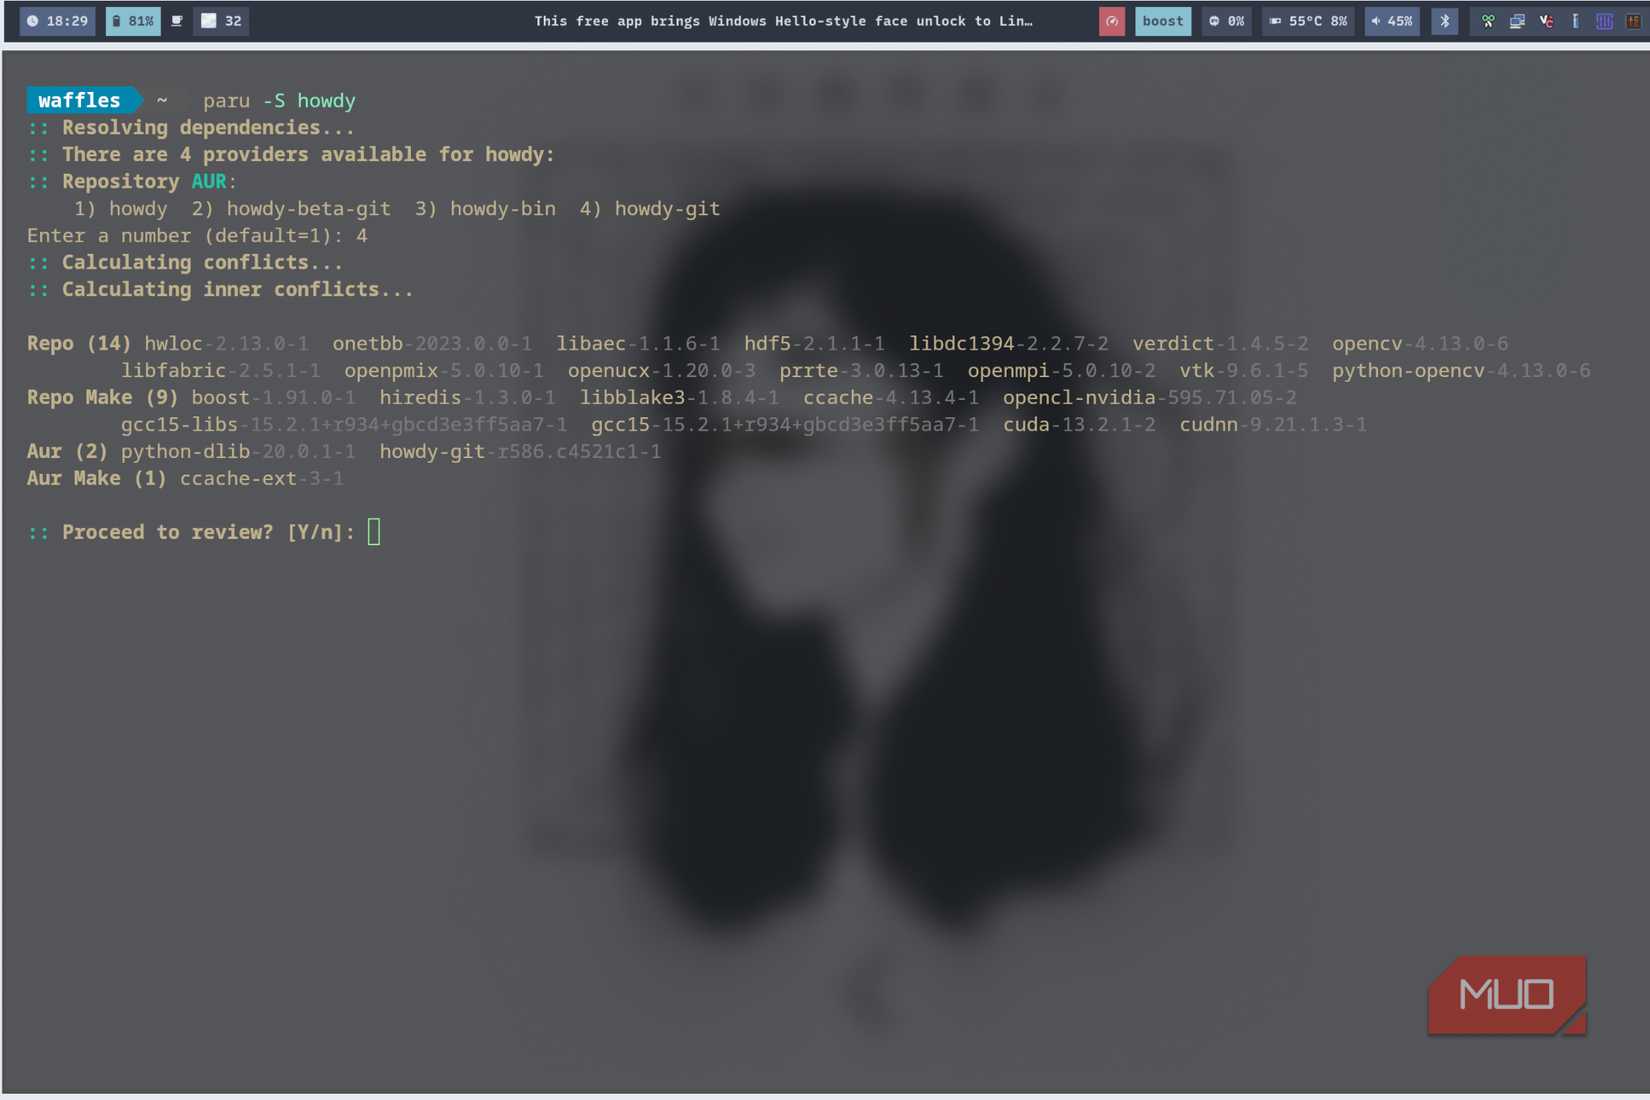Select provider option '2) howdy-beta-git'
Image resolution: width=1650 pixels, height=1100 pixels.
coord(291,209)
